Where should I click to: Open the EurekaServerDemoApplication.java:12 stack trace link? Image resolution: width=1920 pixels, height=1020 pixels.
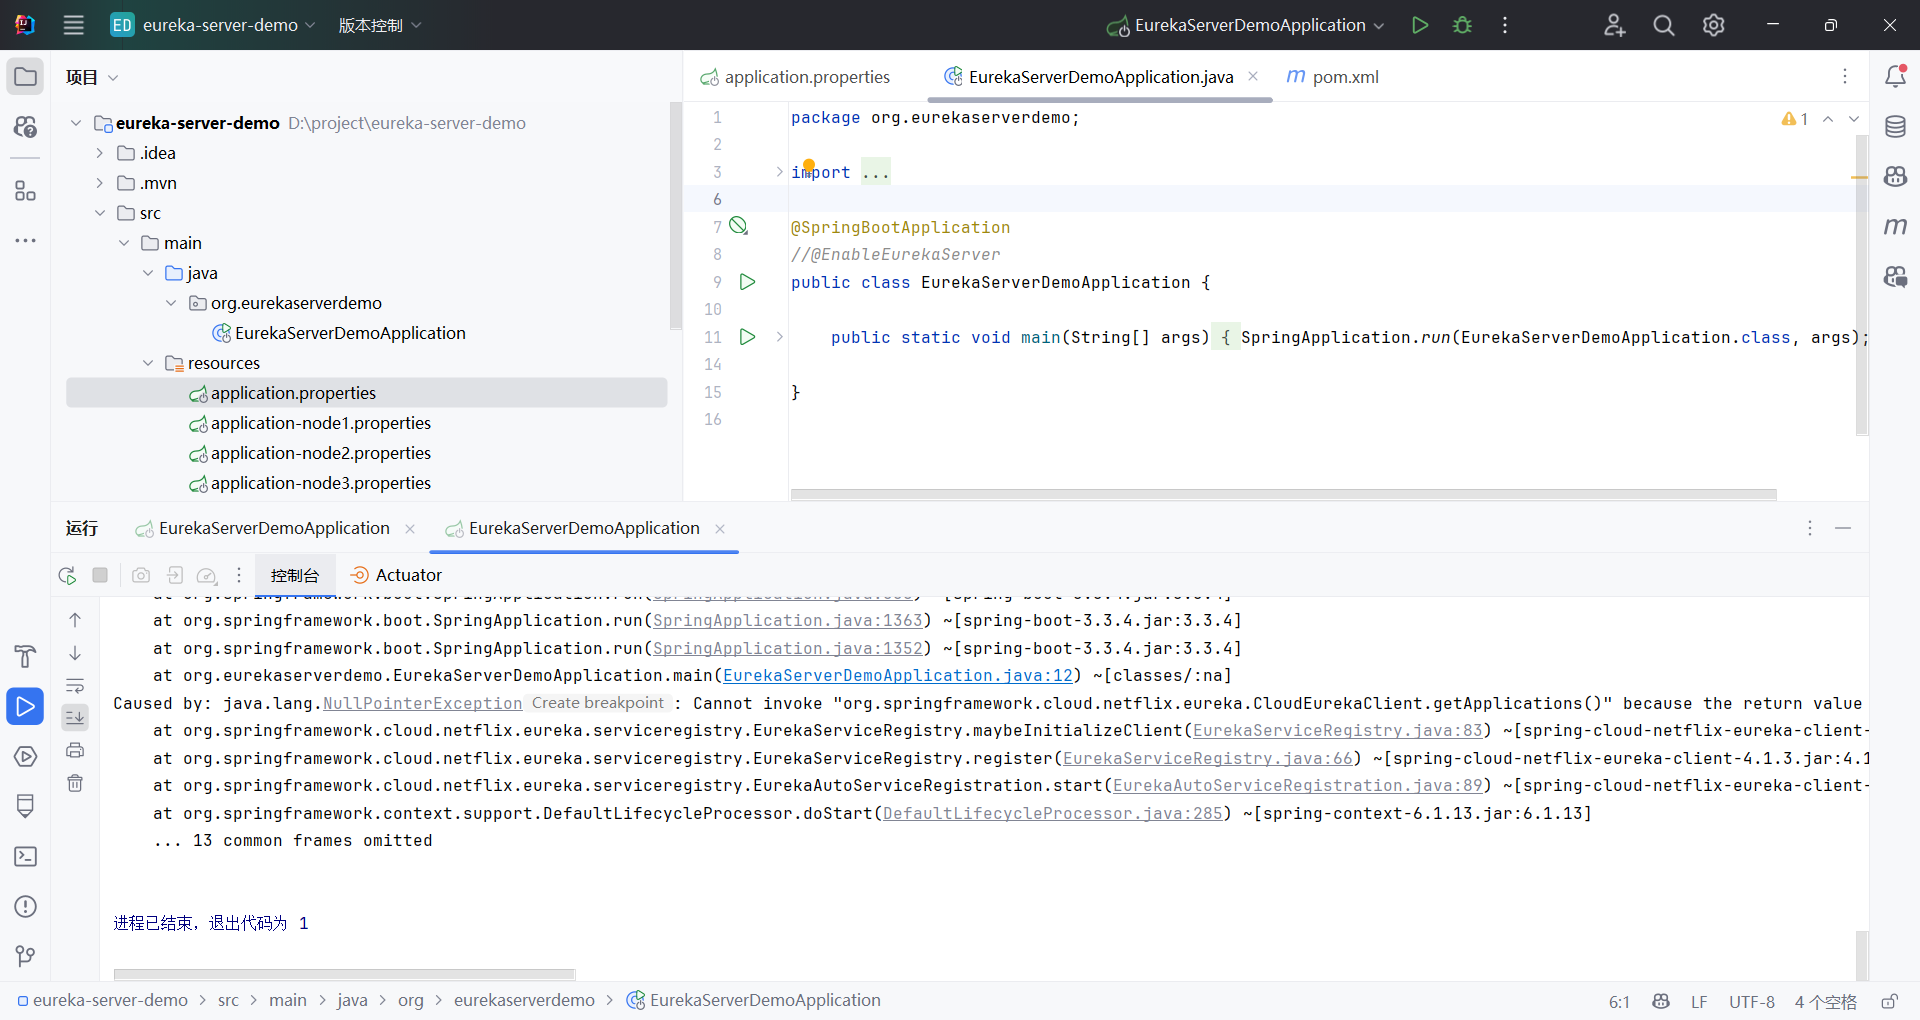(898, 676)
